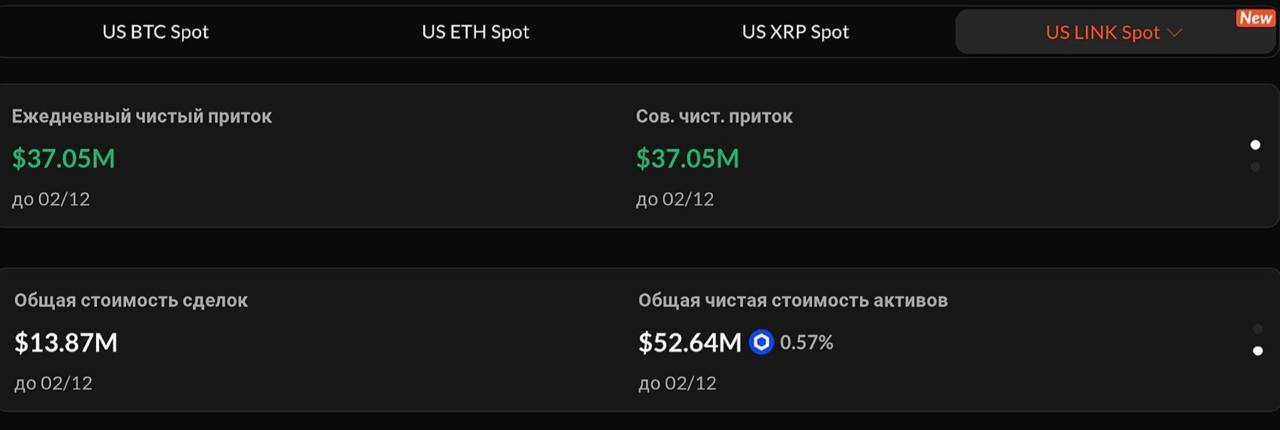This screenshot has width=1280, height=430.
Task: Click the 'Сов. чист. приток' heading
Action: [714, 116]
